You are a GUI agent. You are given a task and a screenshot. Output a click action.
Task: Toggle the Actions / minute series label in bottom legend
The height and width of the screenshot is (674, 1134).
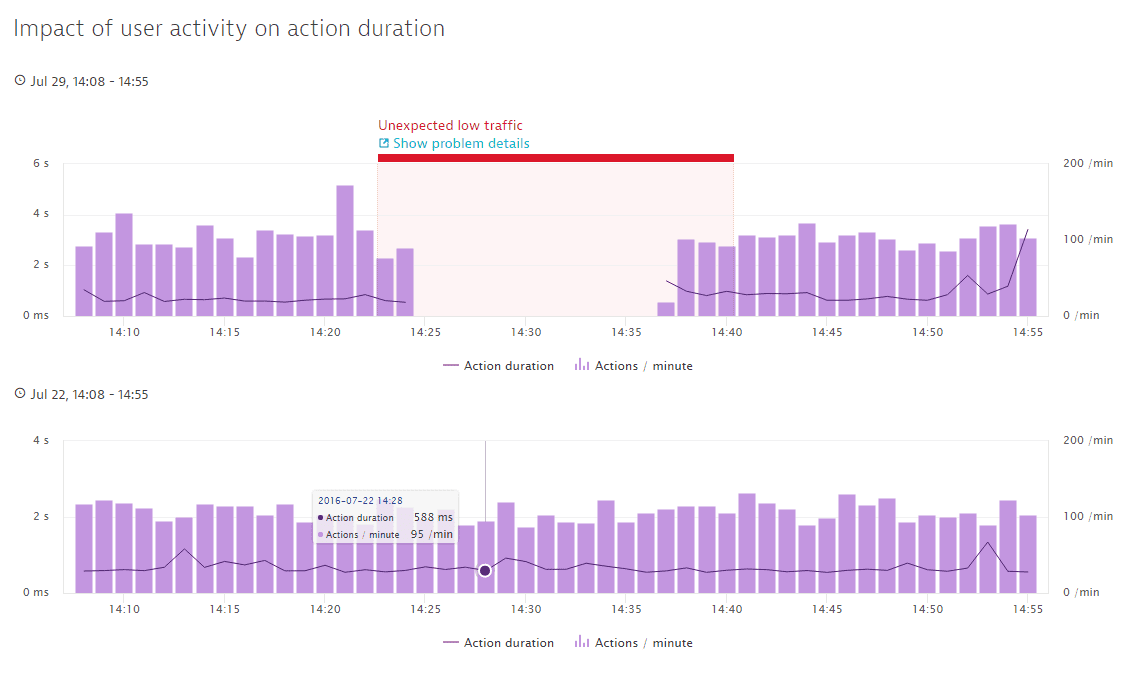coord(643,643)
